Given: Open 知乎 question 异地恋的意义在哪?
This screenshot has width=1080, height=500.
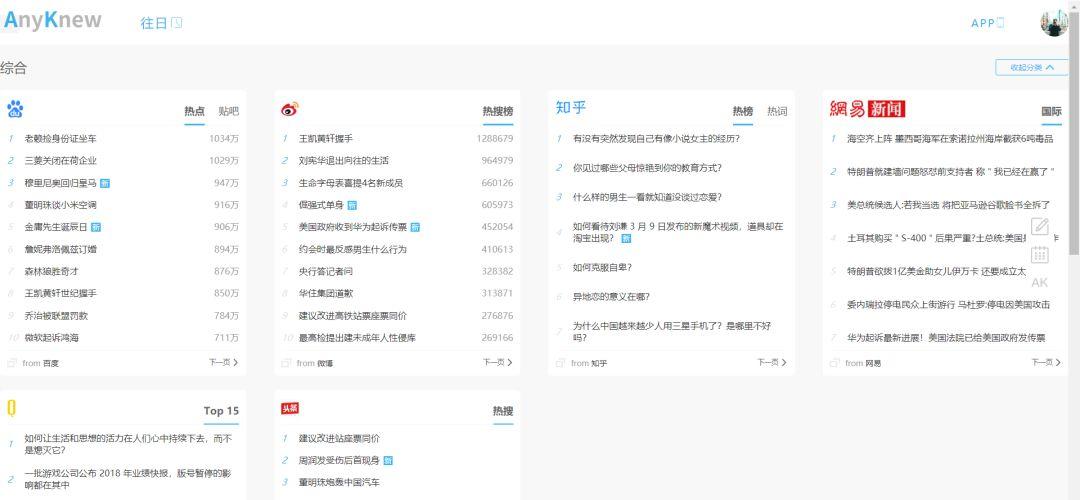Looking at the screenshot, I should coord(611,297).
